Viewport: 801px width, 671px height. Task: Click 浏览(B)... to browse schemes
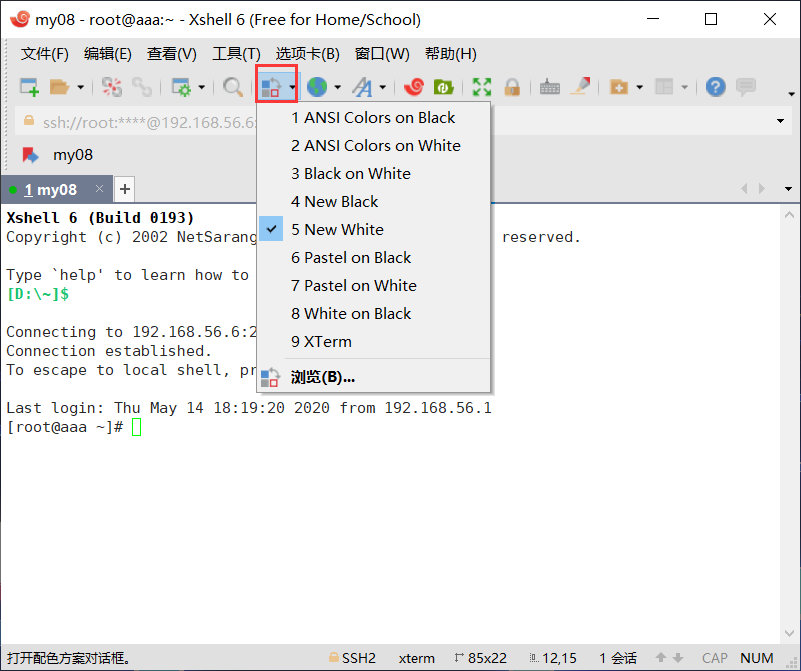pyautogui.click(x=373, y=377)
